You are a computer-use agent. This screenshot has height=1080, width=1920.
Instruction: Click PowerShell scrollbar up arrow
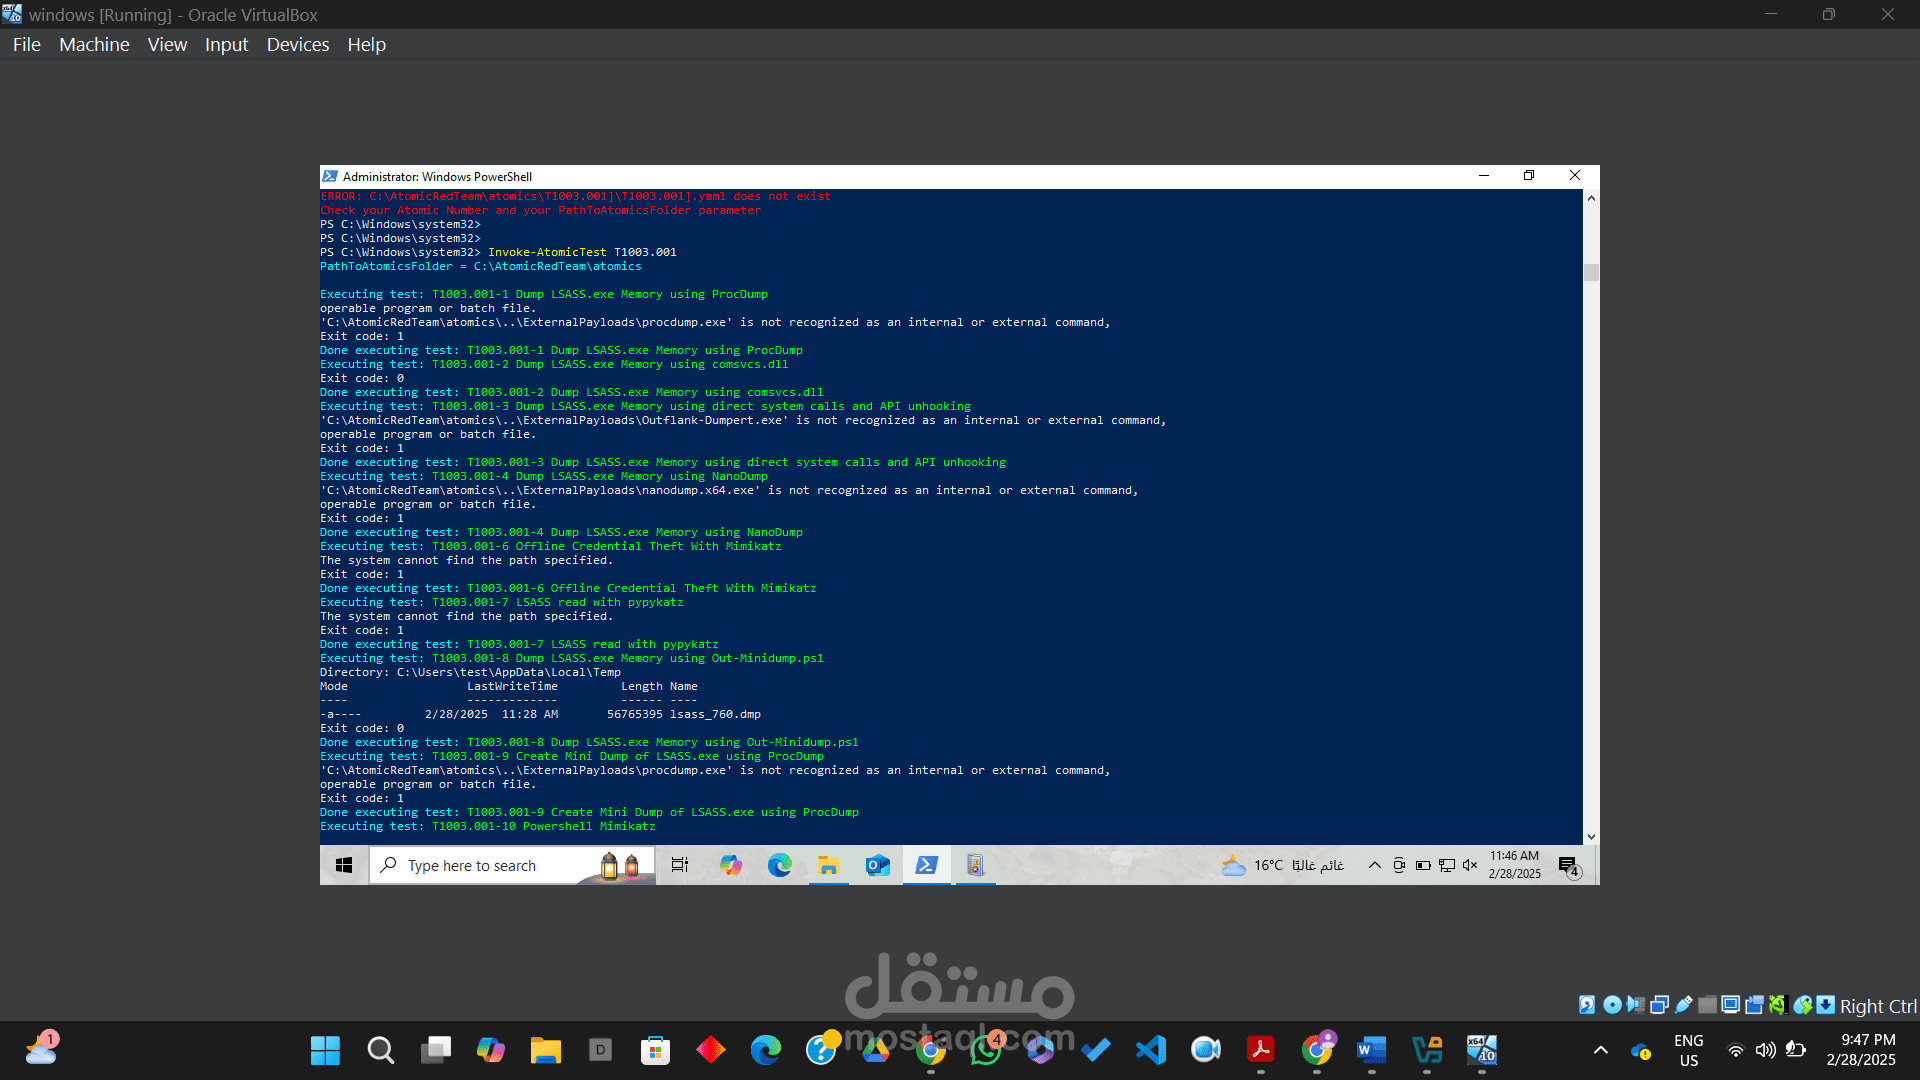pyautogui.click(x=1591, y=198)
